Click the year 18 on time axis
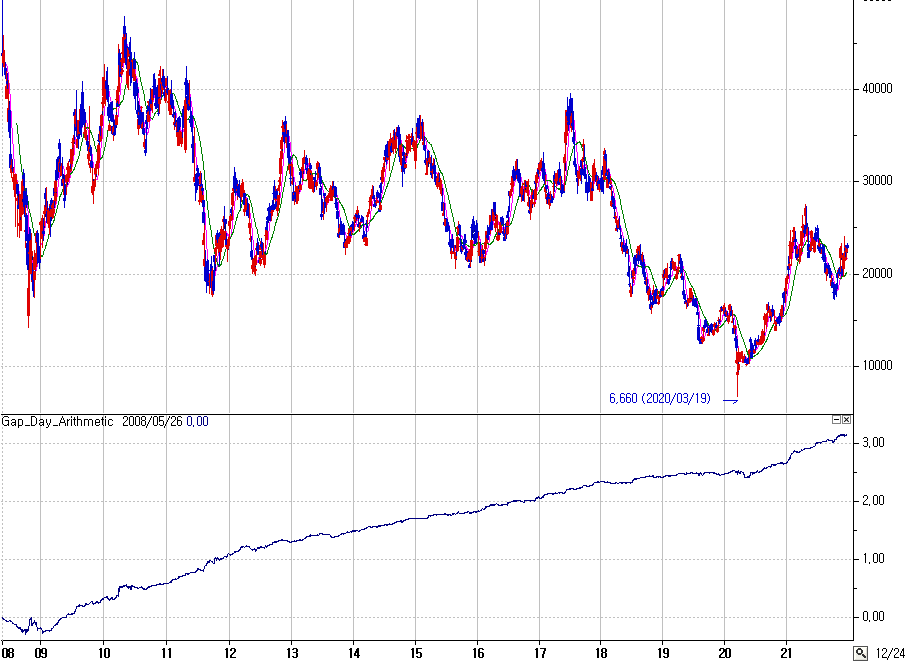Image resolution: width=908 pixels, height=661 pixels. tap(601, 653)
